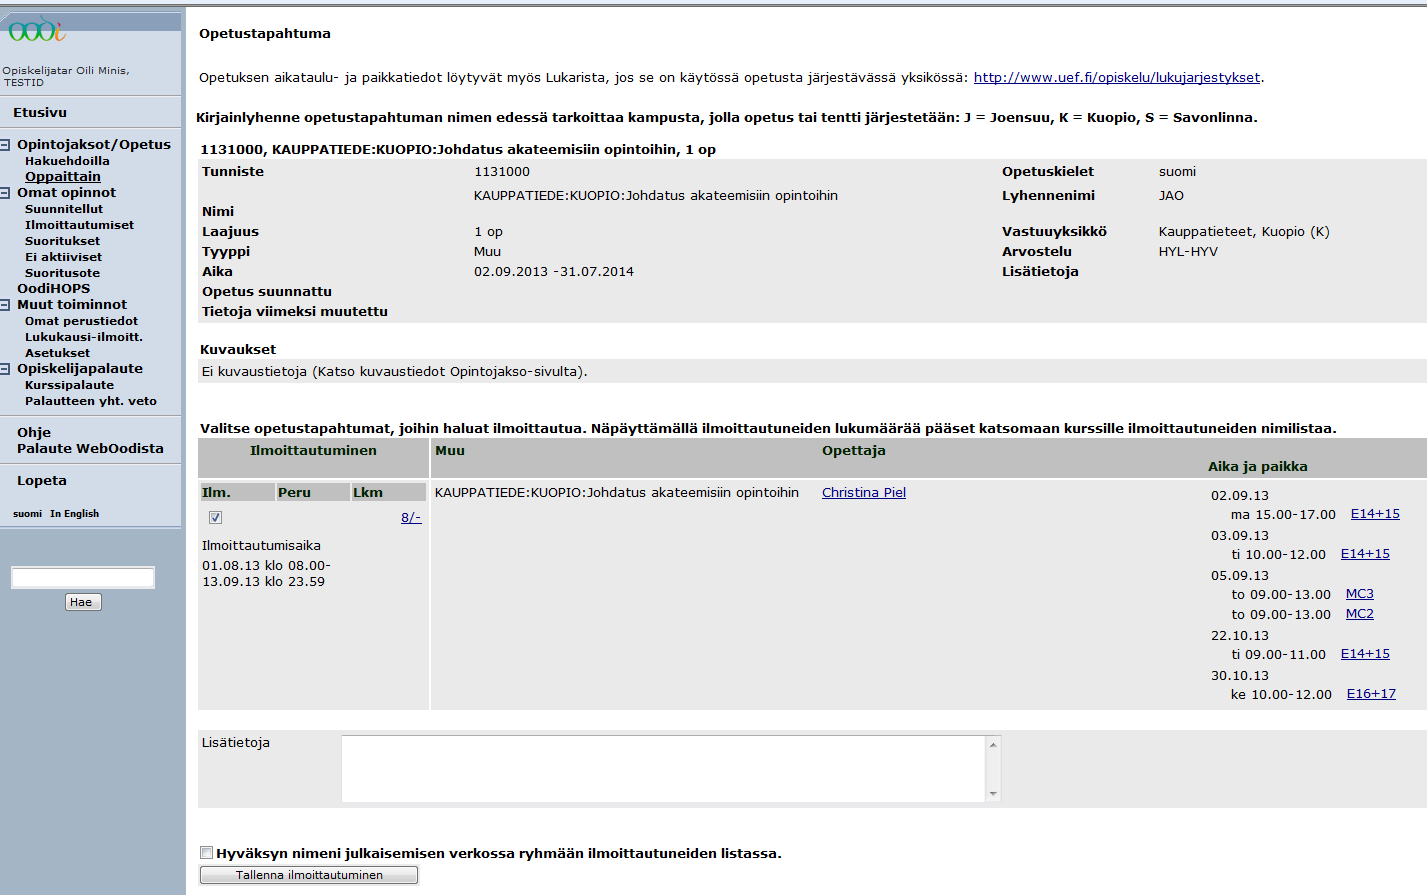Open Suoritukset page

(62, 241)
